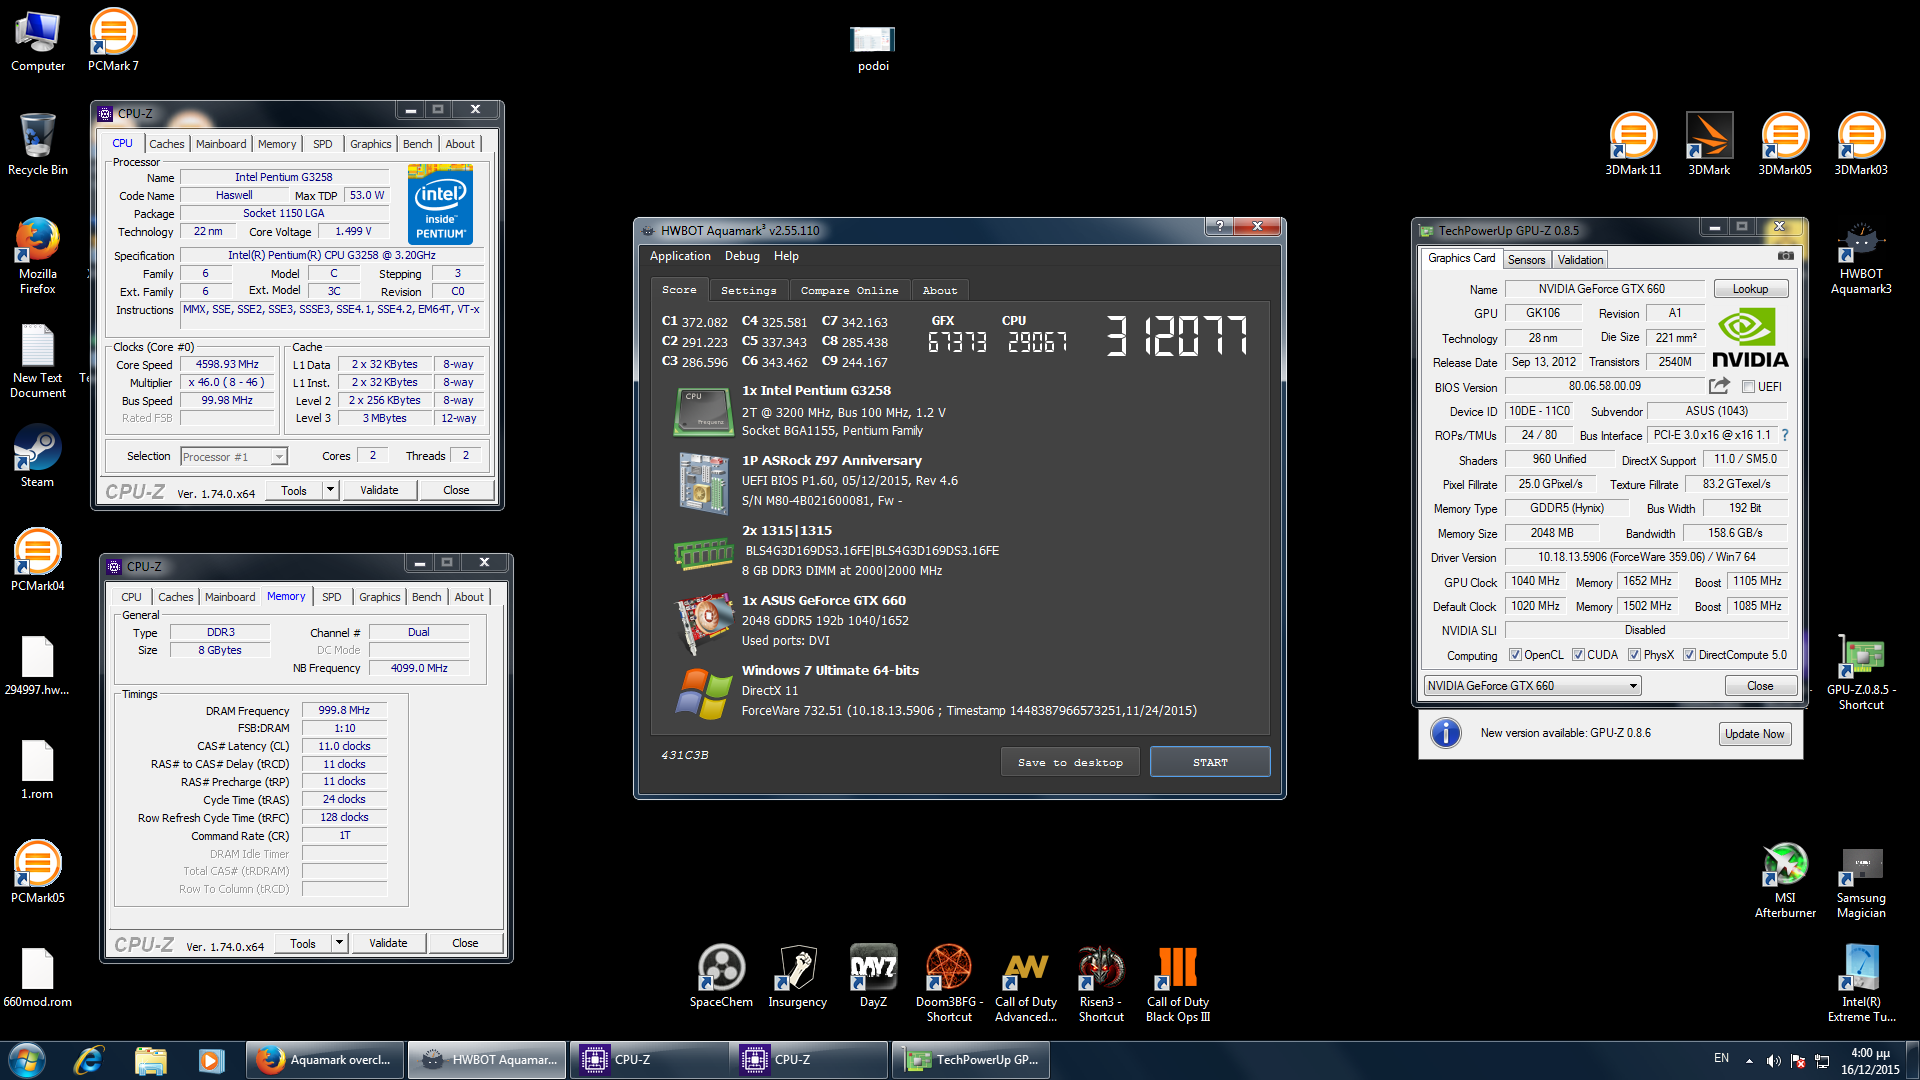This screenshot has height=1080, width=1920.
Task: Open the Computer desktop icon
Action: point(38,40)
